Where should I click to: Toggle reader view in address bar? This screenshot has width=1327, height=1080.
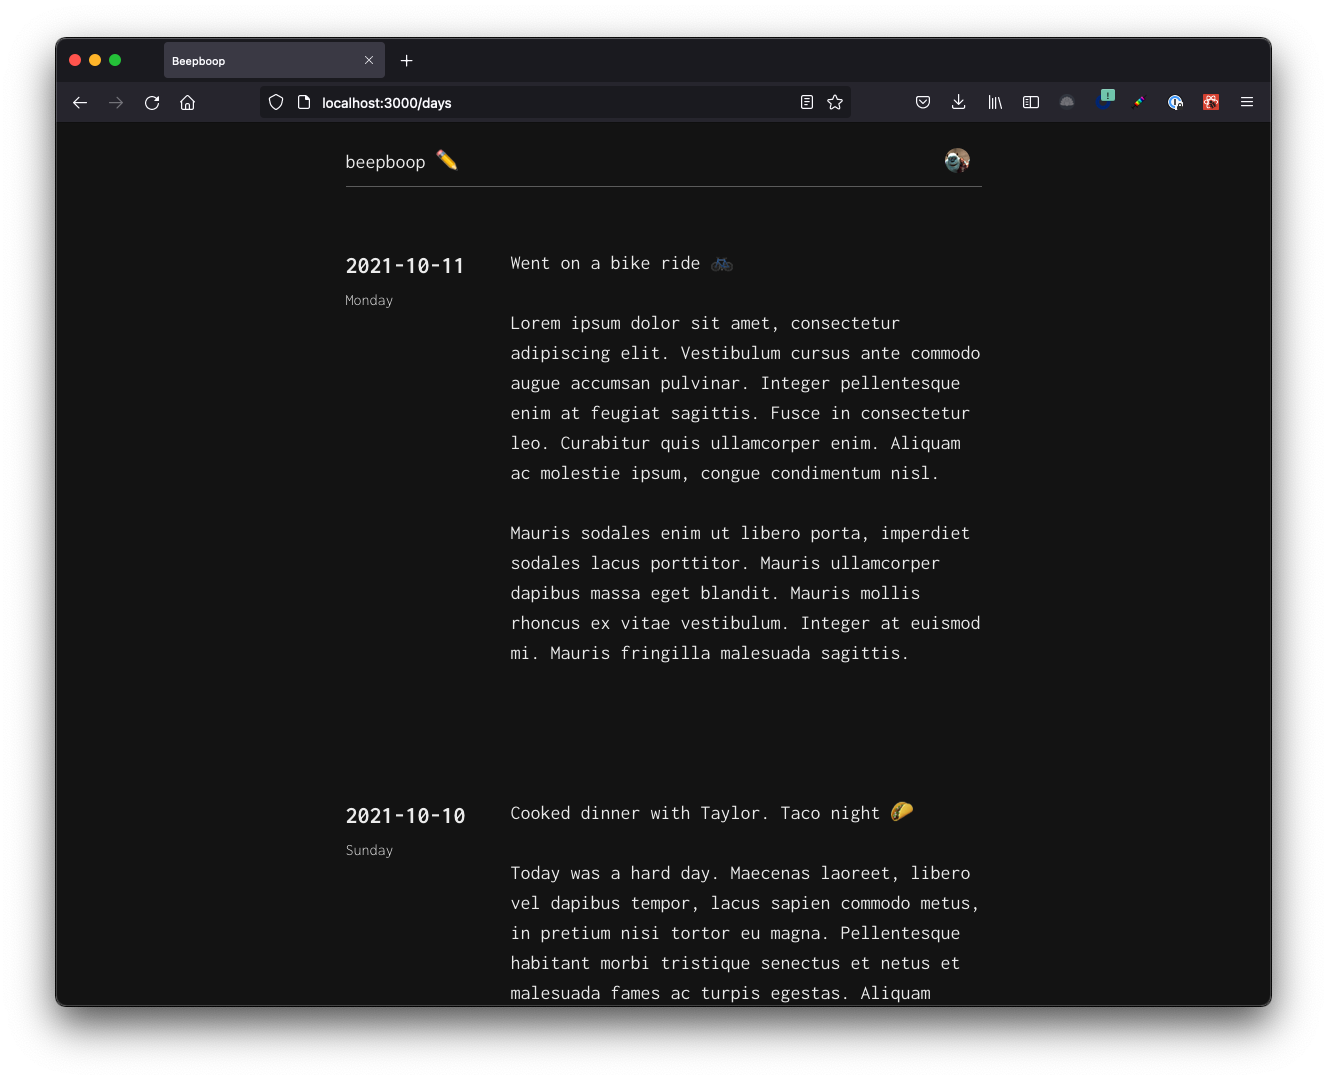coord(807,102)
